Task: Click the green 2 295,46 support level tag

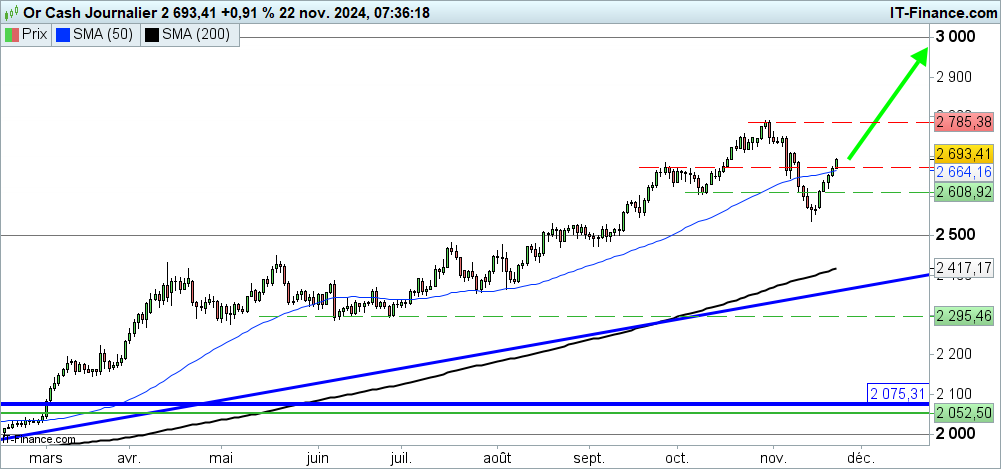Action: coord(964,315)
